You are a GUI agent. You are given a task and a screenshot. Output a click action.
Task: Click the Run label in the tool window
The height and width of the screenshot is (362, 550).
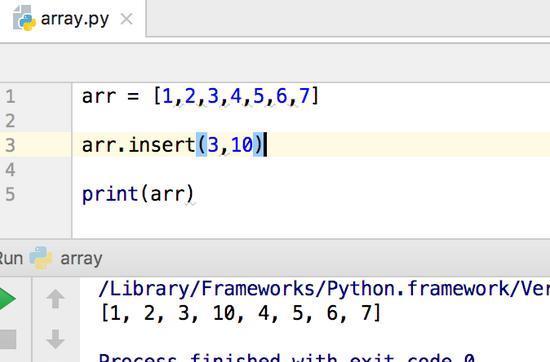11,259
